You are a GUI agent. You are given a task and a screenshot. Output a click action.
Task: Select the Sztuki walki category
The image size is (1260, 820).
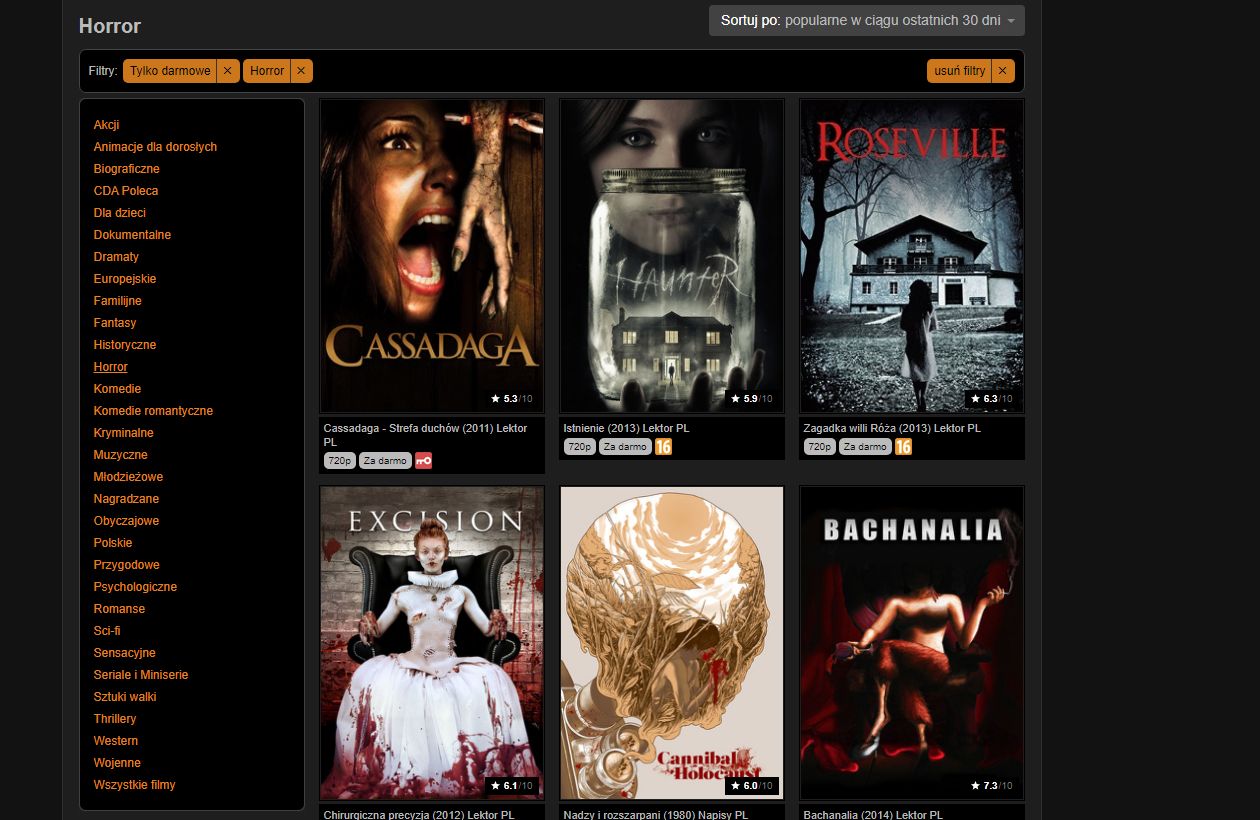click(125, 697)
